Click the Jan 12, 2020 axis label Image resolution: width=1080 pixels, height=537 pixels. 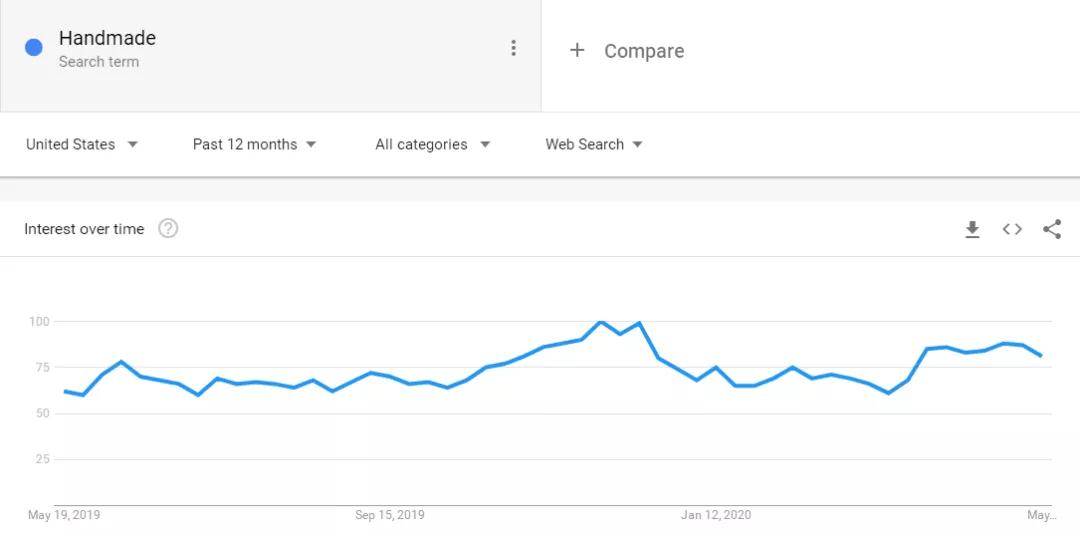coord(716,515)
